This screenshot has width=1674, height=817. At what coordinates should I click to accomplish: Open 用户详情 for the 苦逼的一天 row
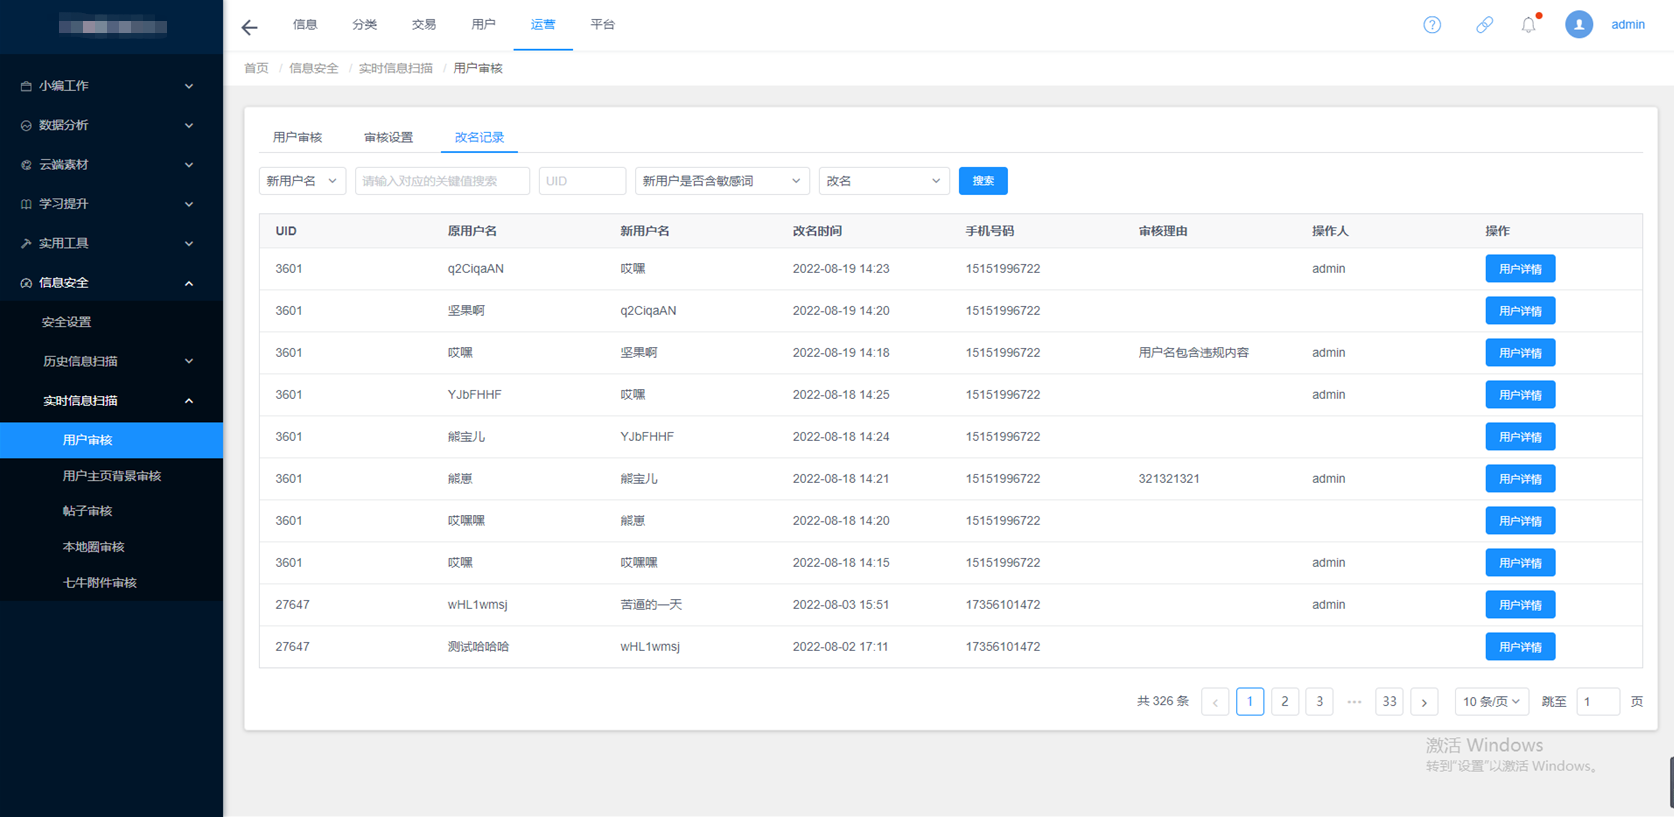[x=1520, y=605]
